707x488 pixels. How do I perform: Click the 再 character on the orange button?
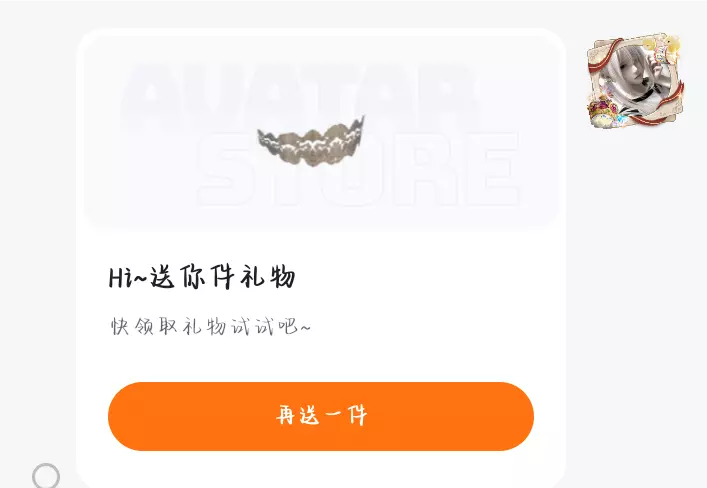click(285, 415)
